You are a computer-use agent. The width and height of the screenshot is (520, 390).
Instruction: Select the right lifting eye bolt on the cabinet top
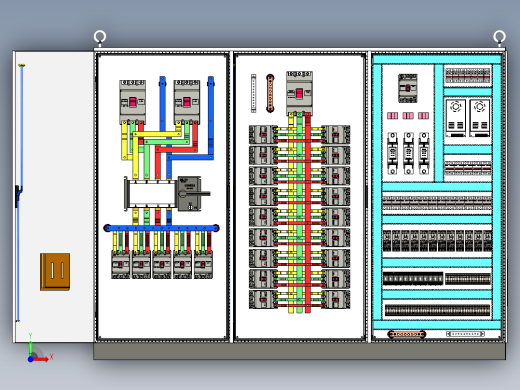tap(499, 37)
